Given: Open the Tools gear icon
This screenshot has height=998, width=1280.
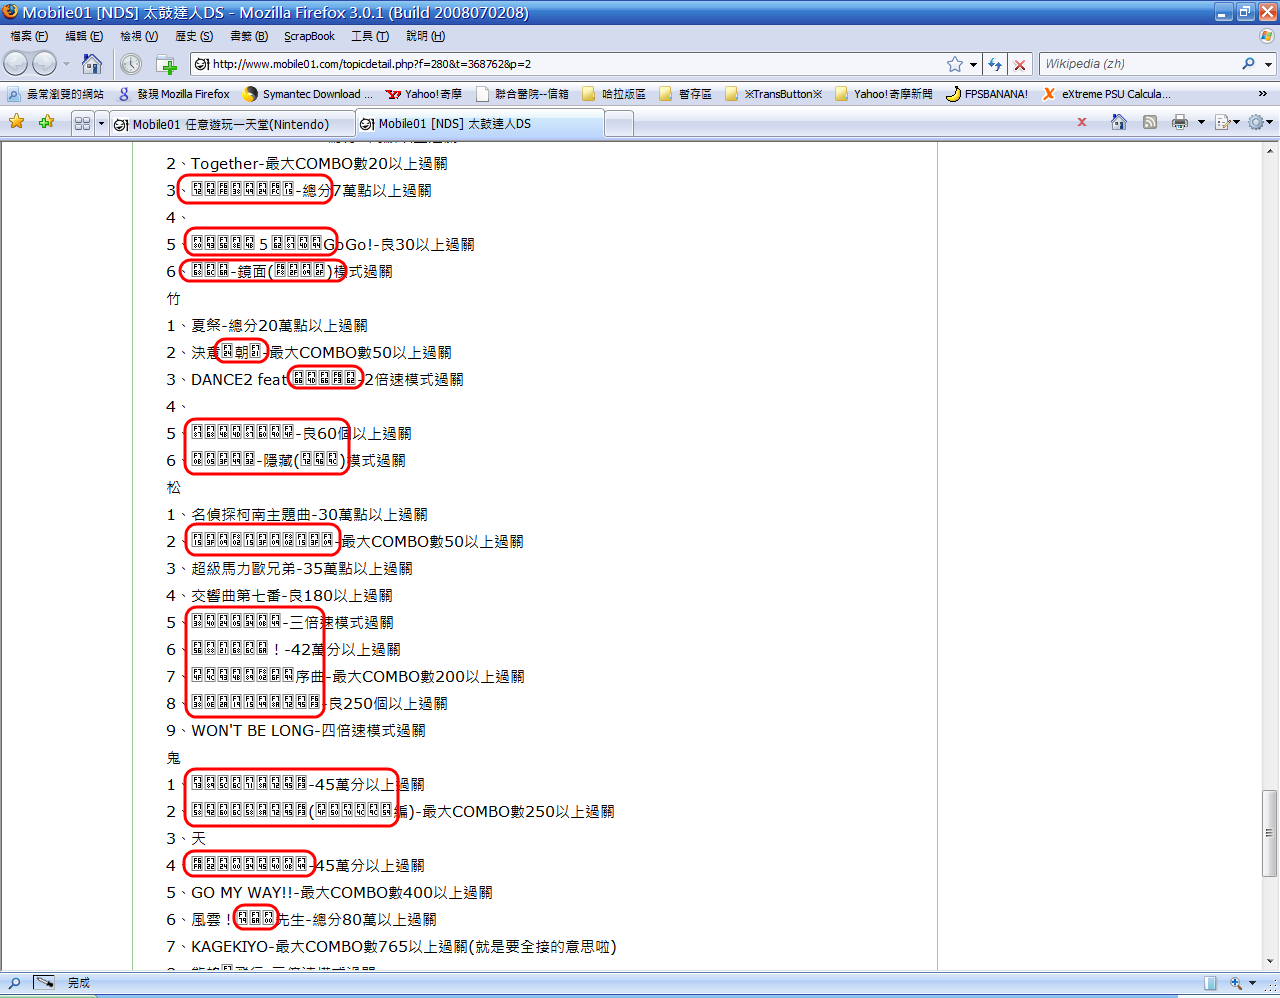Looking at the screenshot, I should click(x=1256, y=122).
